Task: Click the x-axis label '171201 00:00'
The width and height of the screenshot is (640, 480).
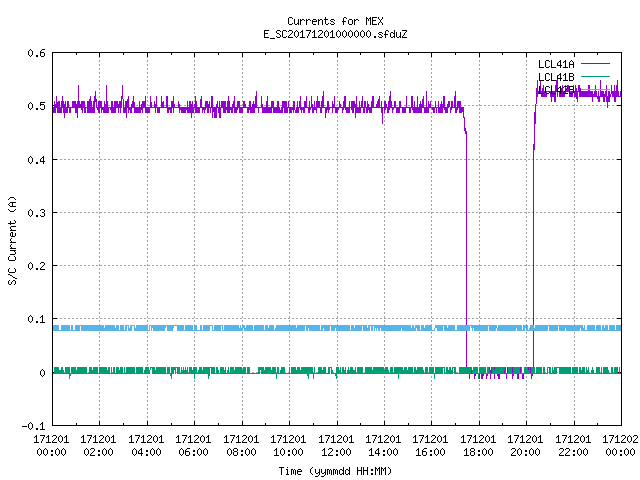Action: 51,446
